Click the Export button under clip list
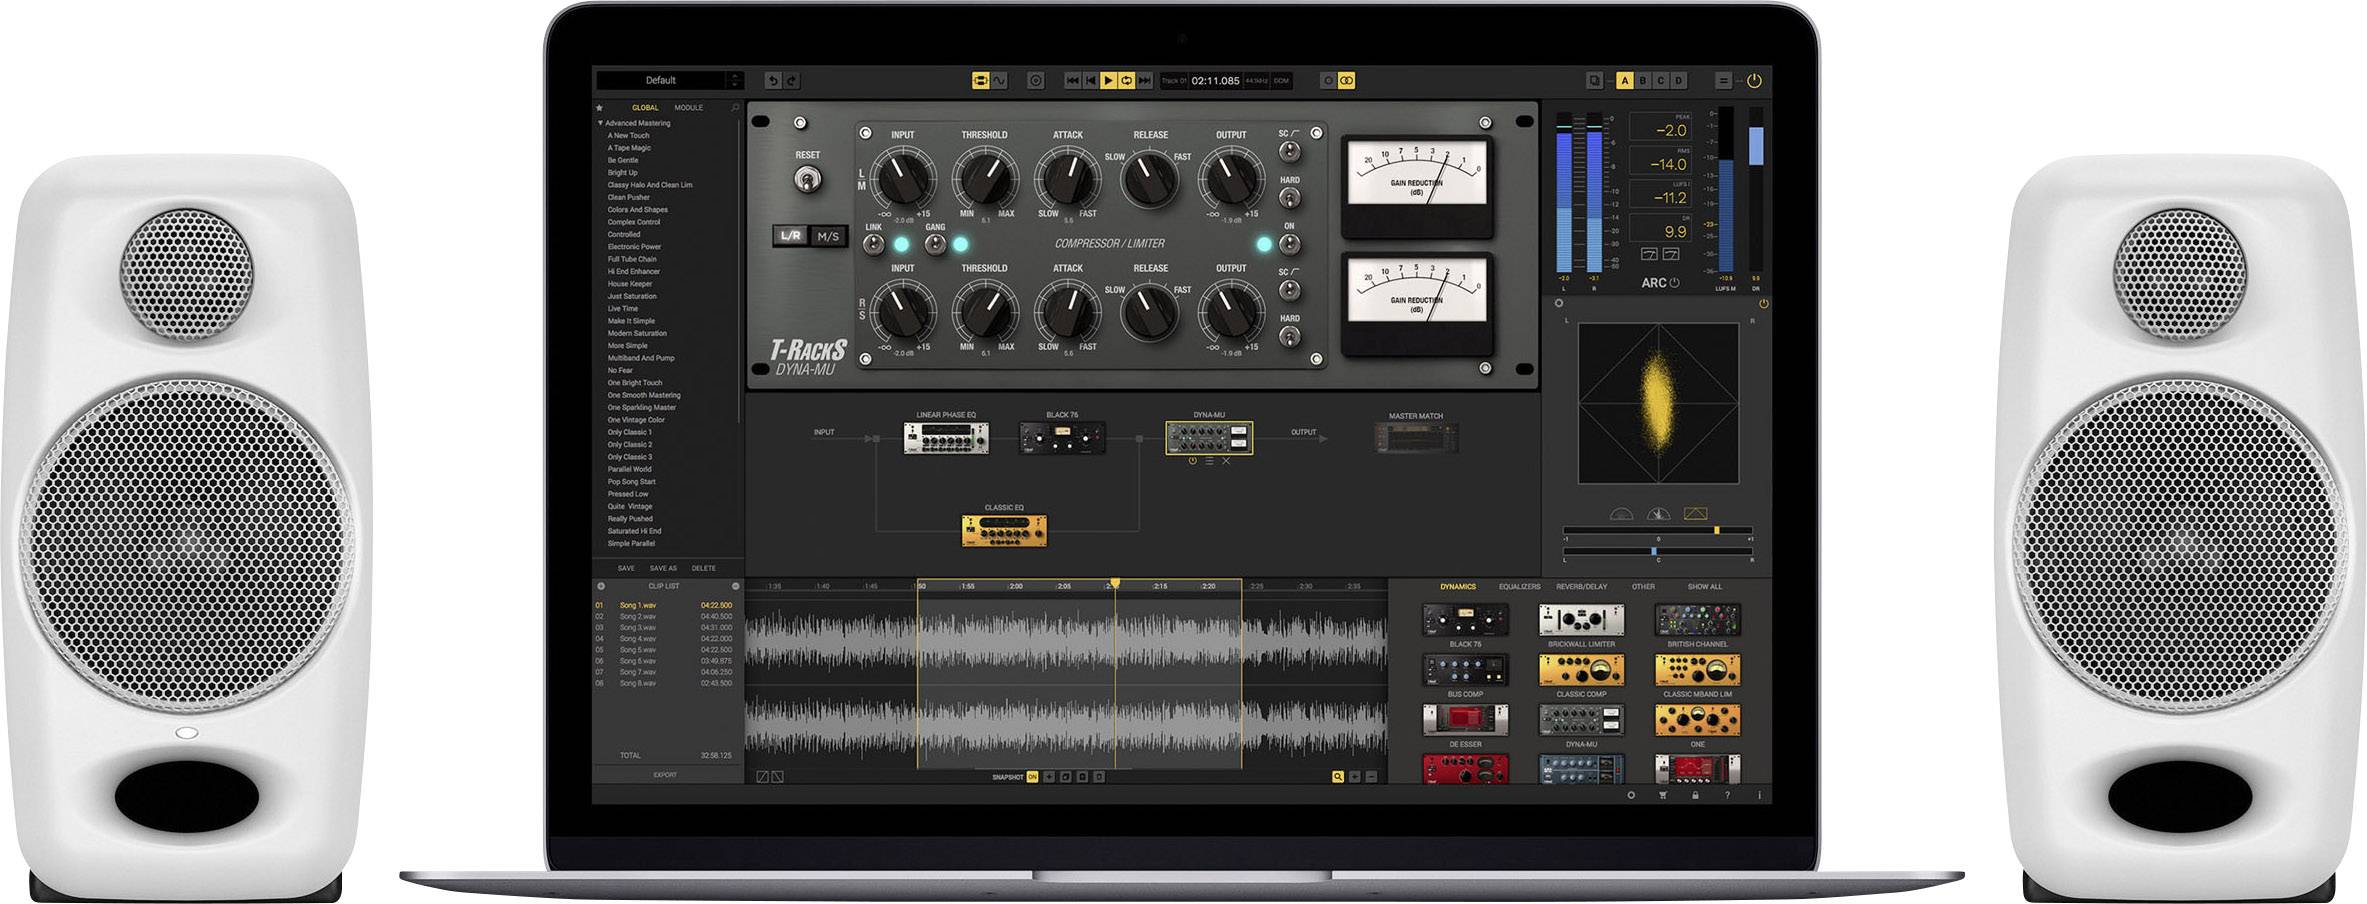The height and width of the screenshot is (904, 2367). [665, 775]
